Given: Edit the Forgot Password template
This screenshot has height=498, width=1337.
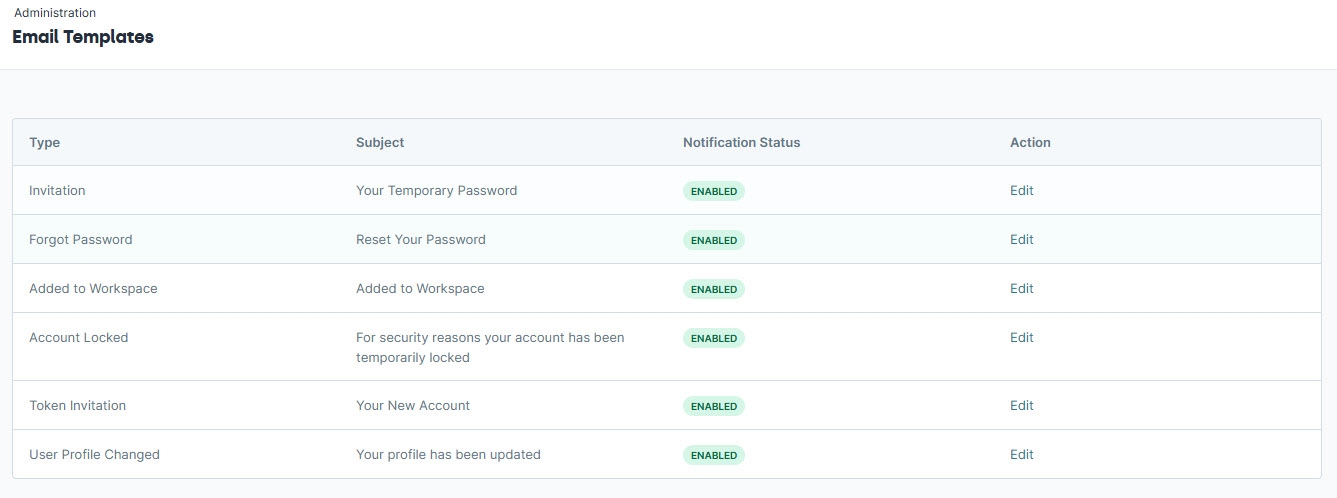Looking at the screenshot, I should [x=1021, y=239].
